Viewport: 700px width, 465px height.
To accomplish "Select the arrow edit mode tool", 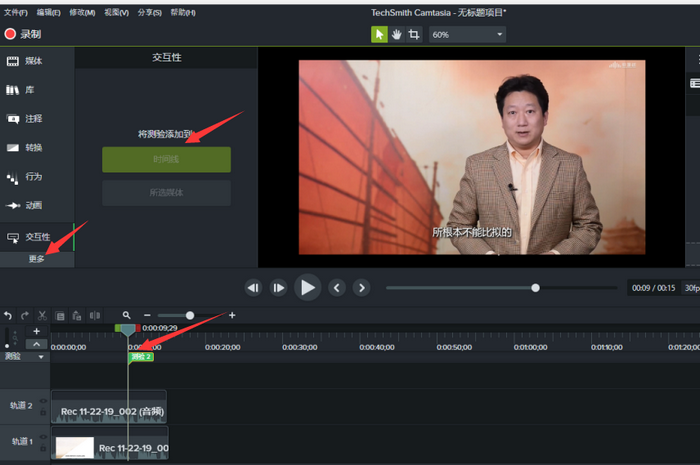I will pos(379,34).
